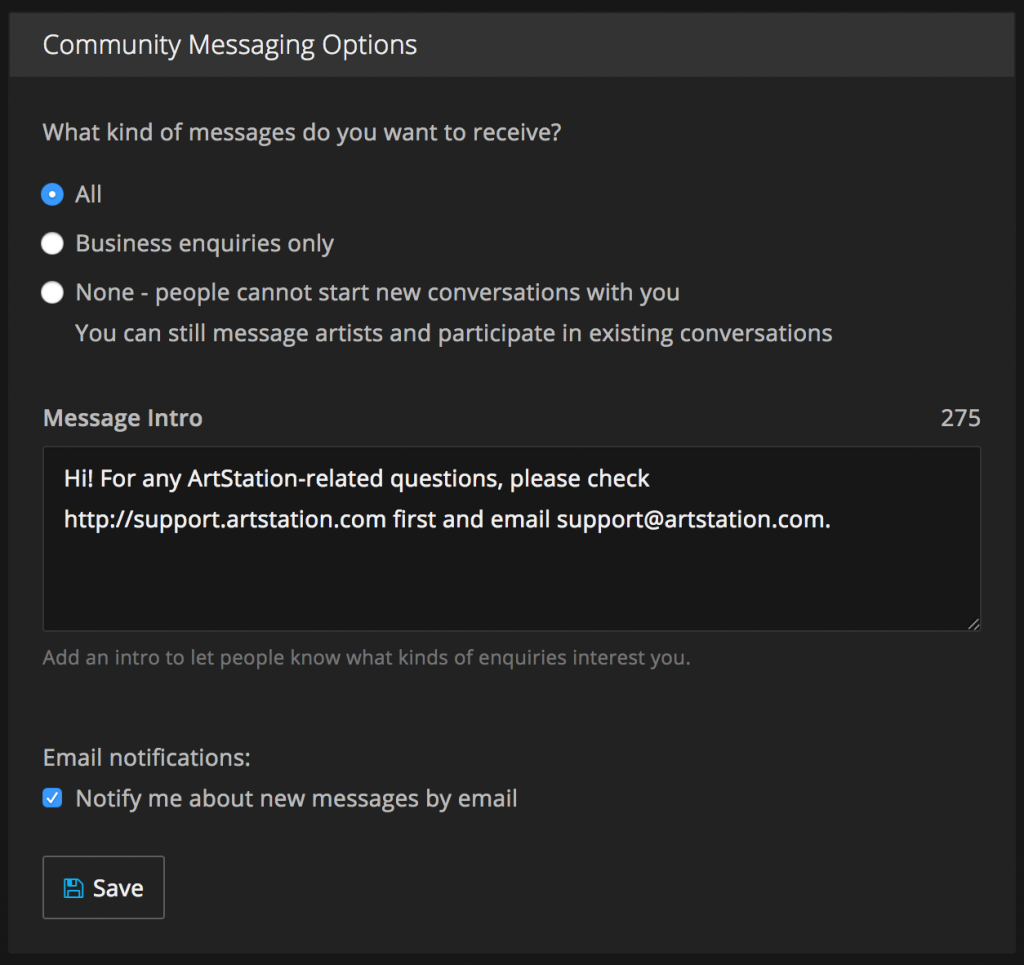Click the "Email notifications:" heading

pyautogui.click(x=146, y=758)
